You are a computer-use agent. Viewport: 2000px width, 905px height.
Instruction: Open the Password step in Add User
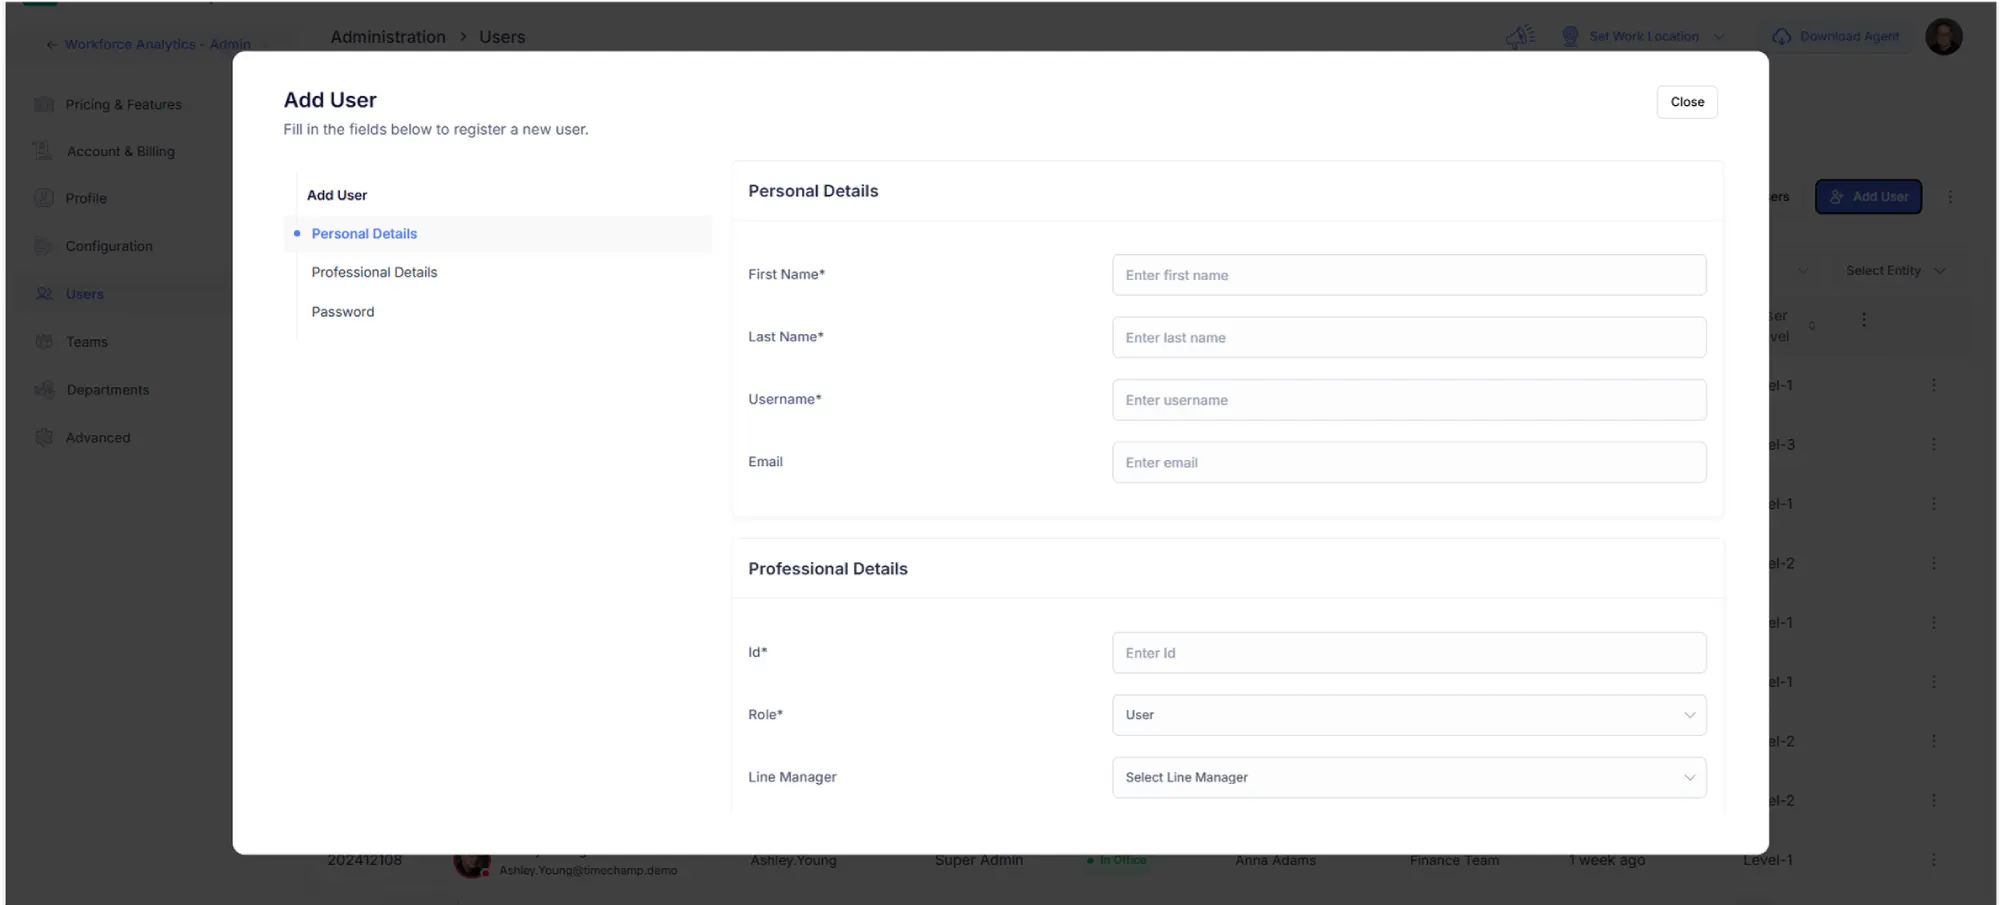click(343, 311)
